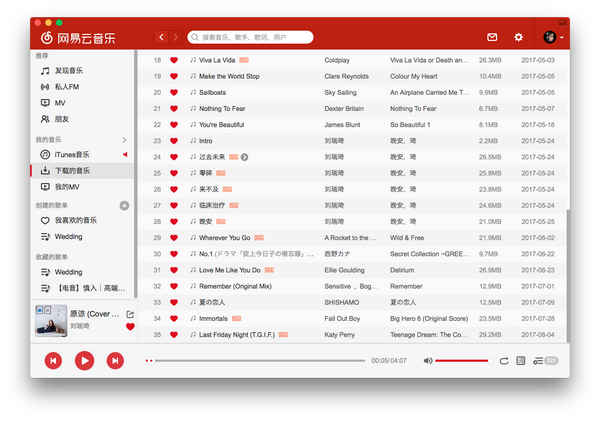
Task: Open the messages mail icon
Action: click(492, 37)
